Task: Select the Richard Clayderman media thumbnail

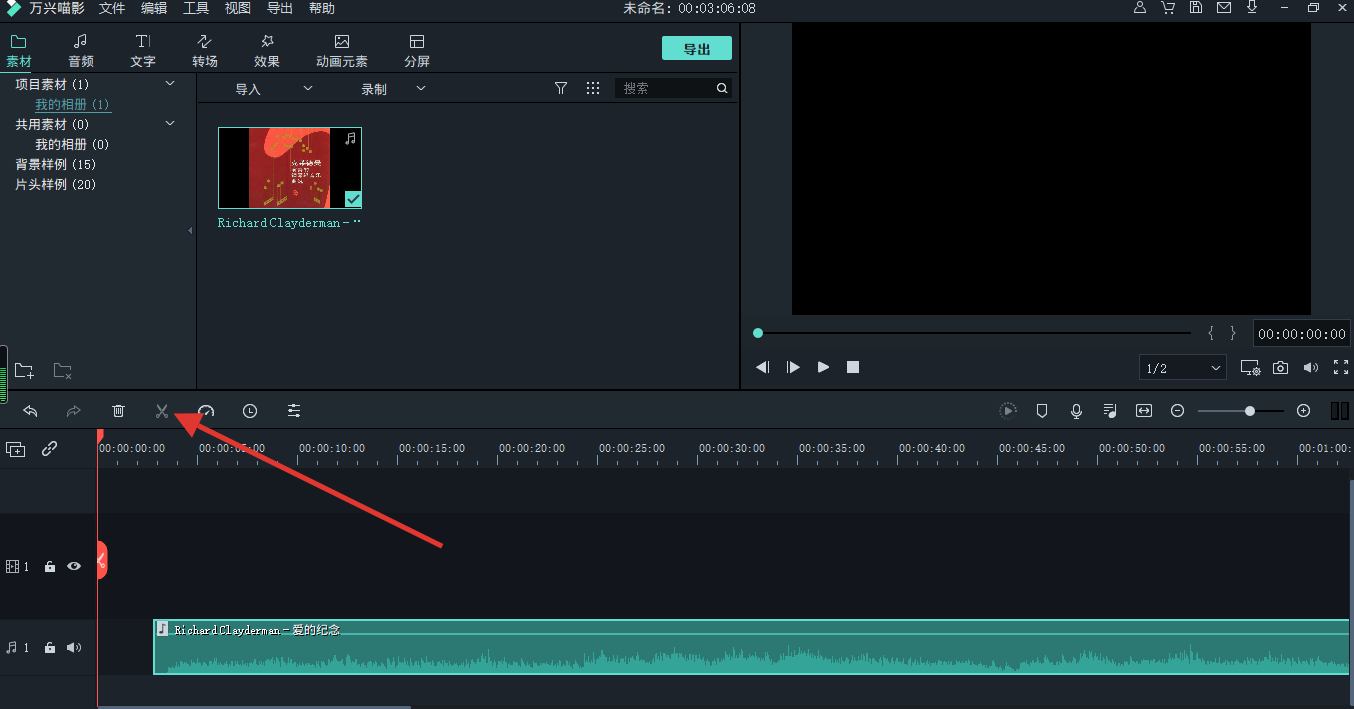Action: pyautogui.click(x=290, y=168)
